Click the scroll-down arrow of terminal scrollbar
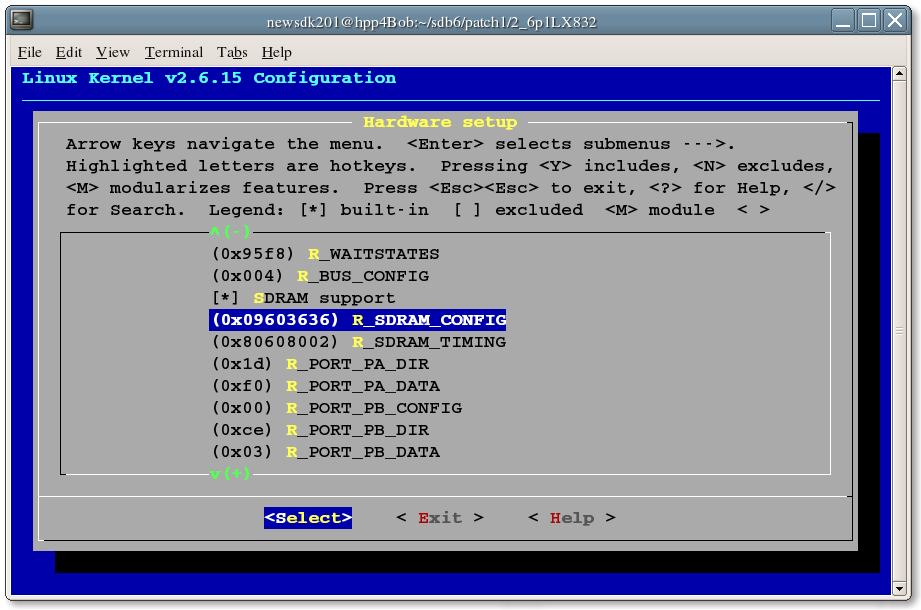Image resolution: width=921 pixels, height=610 pixels. coord(899,588)
